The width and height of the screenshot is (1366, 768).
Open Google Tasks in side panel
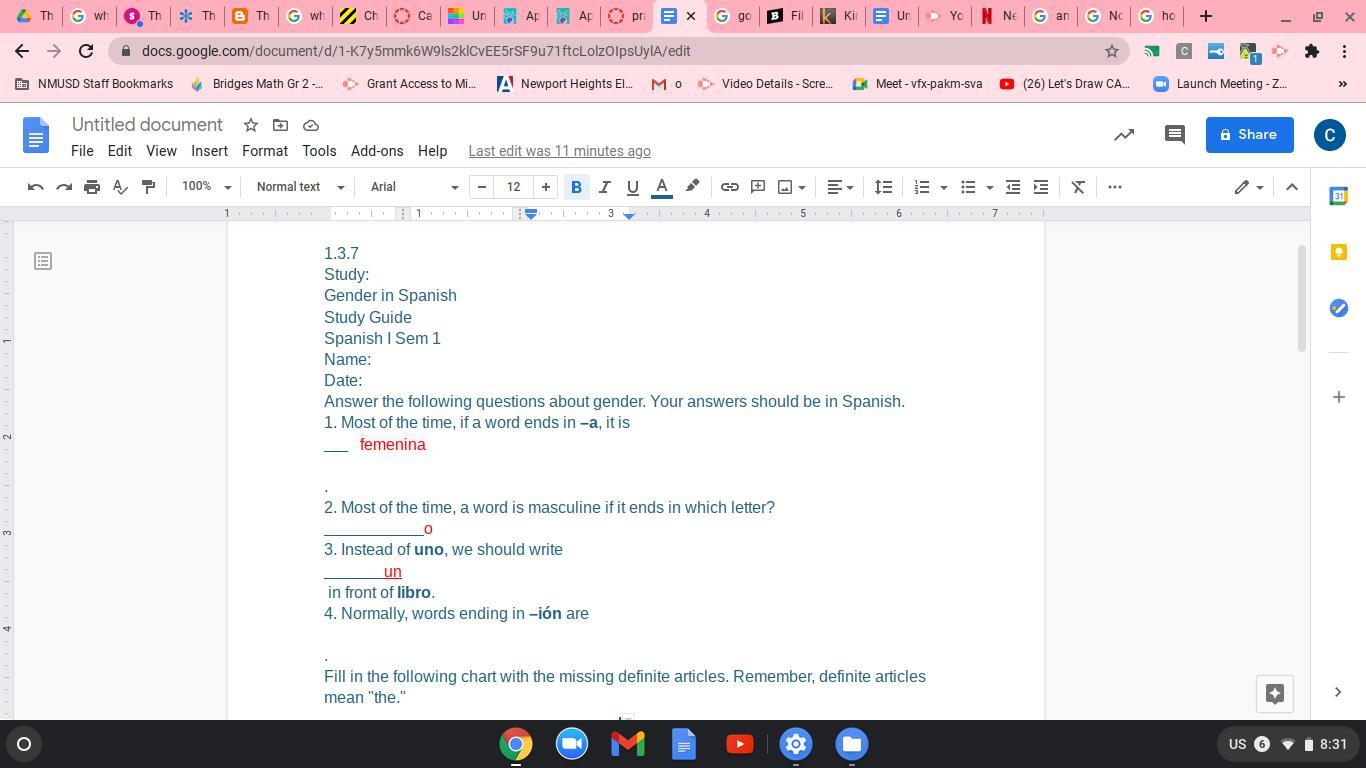pyautogui.click(x=1339, y=308)
